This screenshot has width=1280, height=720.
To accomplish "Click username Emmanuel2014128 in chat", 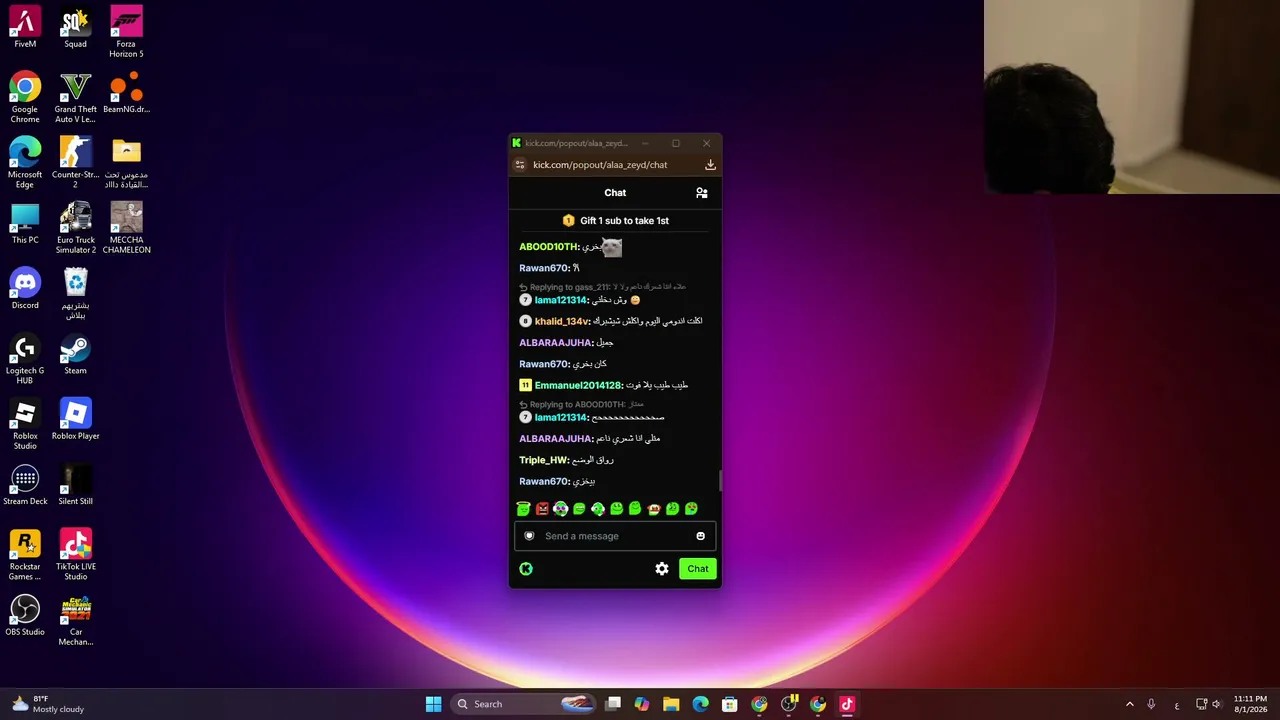I will [578, 385].
